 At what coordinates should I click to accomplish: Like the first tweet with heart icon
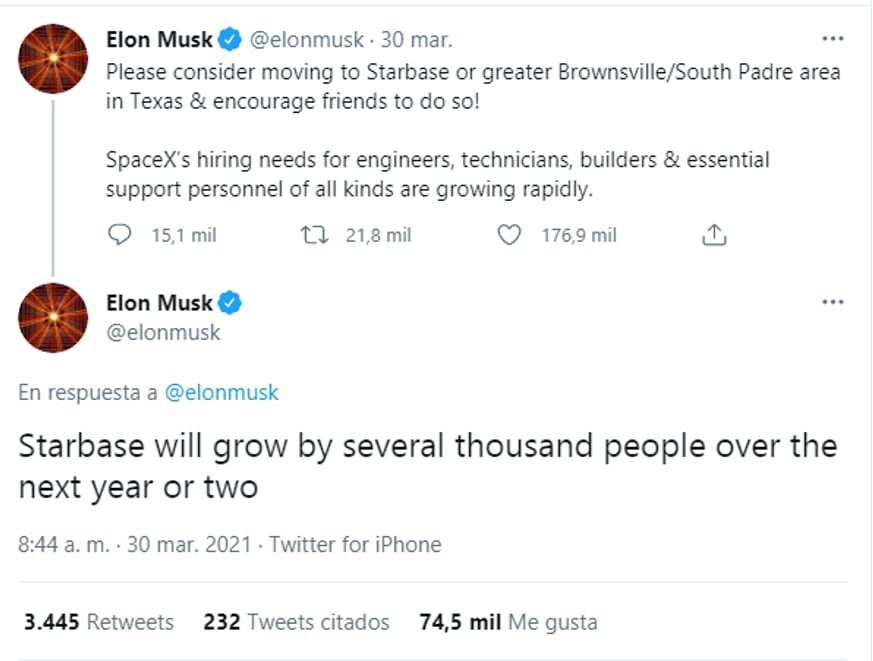[x=510, y=235]
